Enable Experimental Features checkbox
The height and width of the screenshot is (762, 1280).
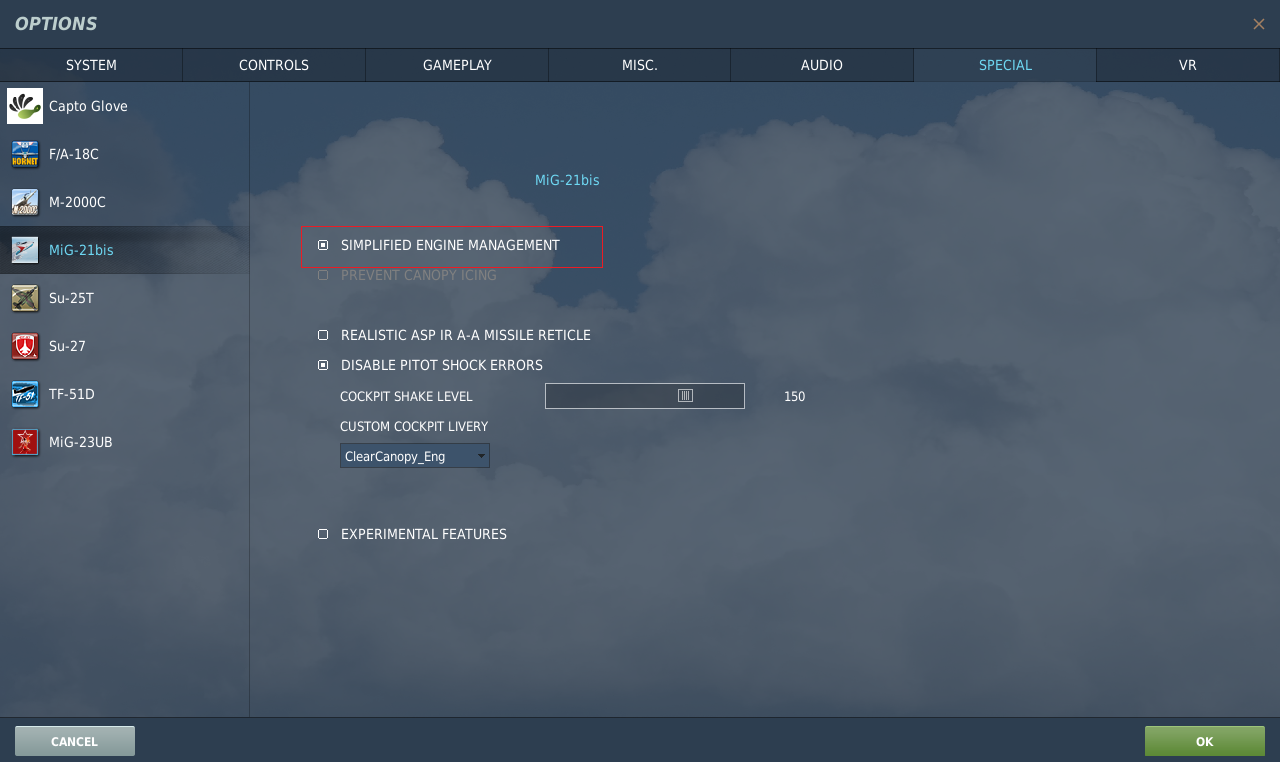[323, 534]
